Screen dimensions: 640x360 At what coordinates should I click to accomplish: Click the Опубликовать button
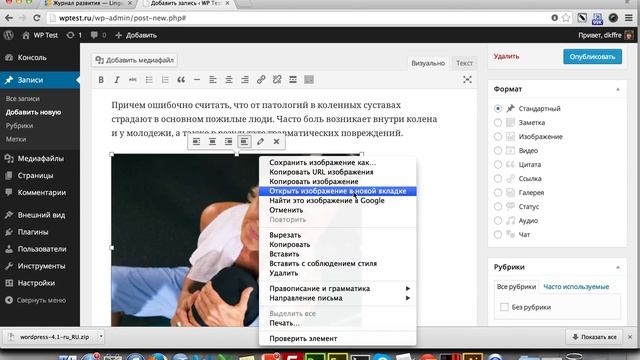[x=592, y=57]
